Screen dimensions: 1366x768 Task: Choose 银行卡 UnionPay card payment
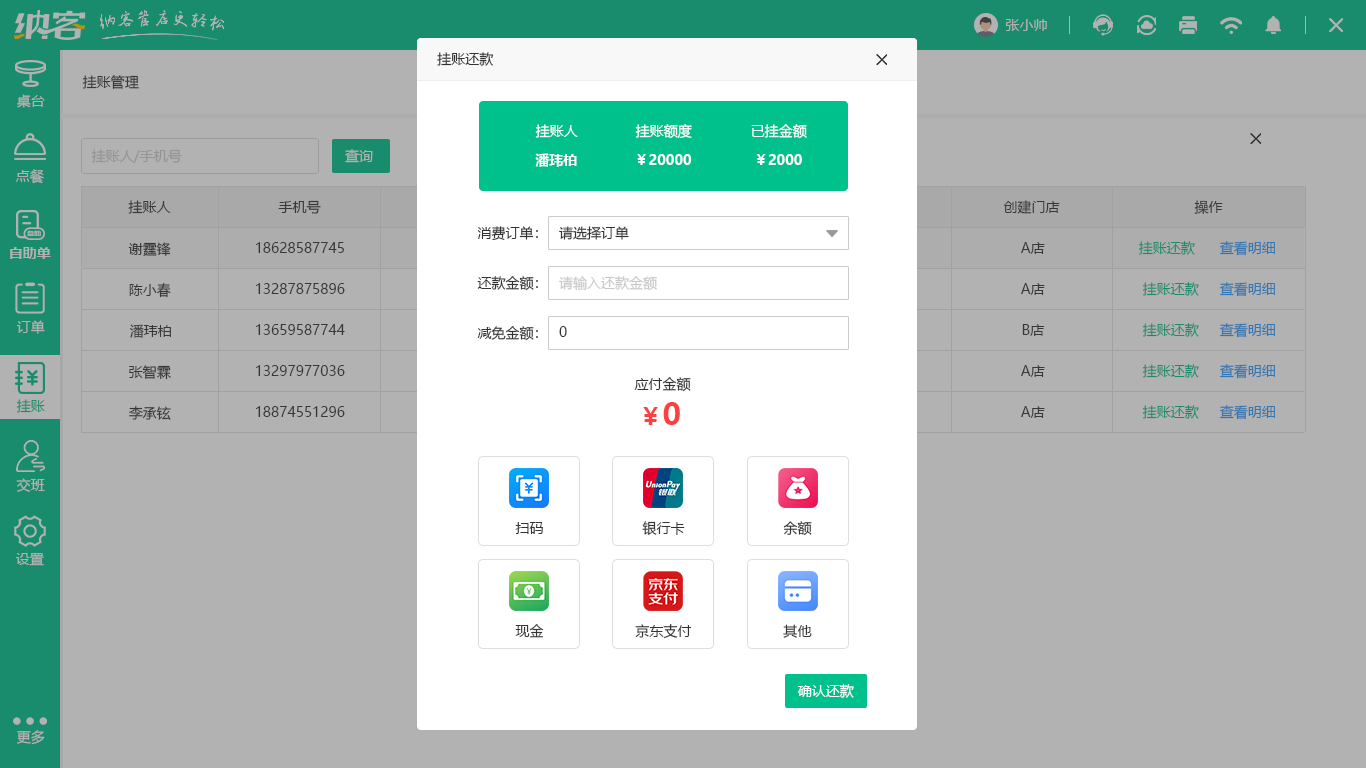(663, 501)
